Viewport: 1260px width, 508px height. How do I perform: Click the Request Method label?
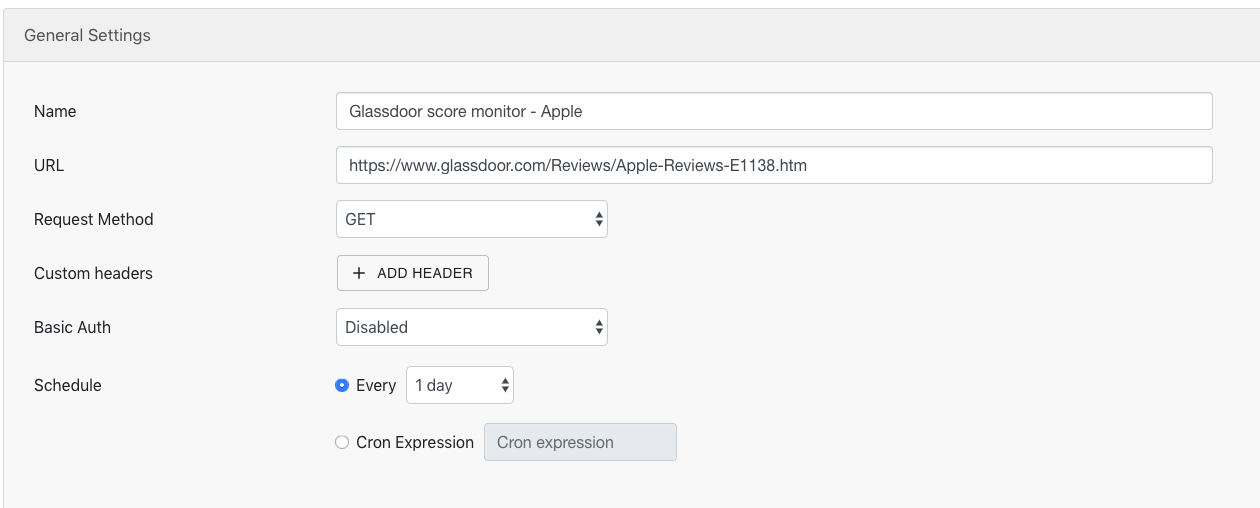pos(94,219)
